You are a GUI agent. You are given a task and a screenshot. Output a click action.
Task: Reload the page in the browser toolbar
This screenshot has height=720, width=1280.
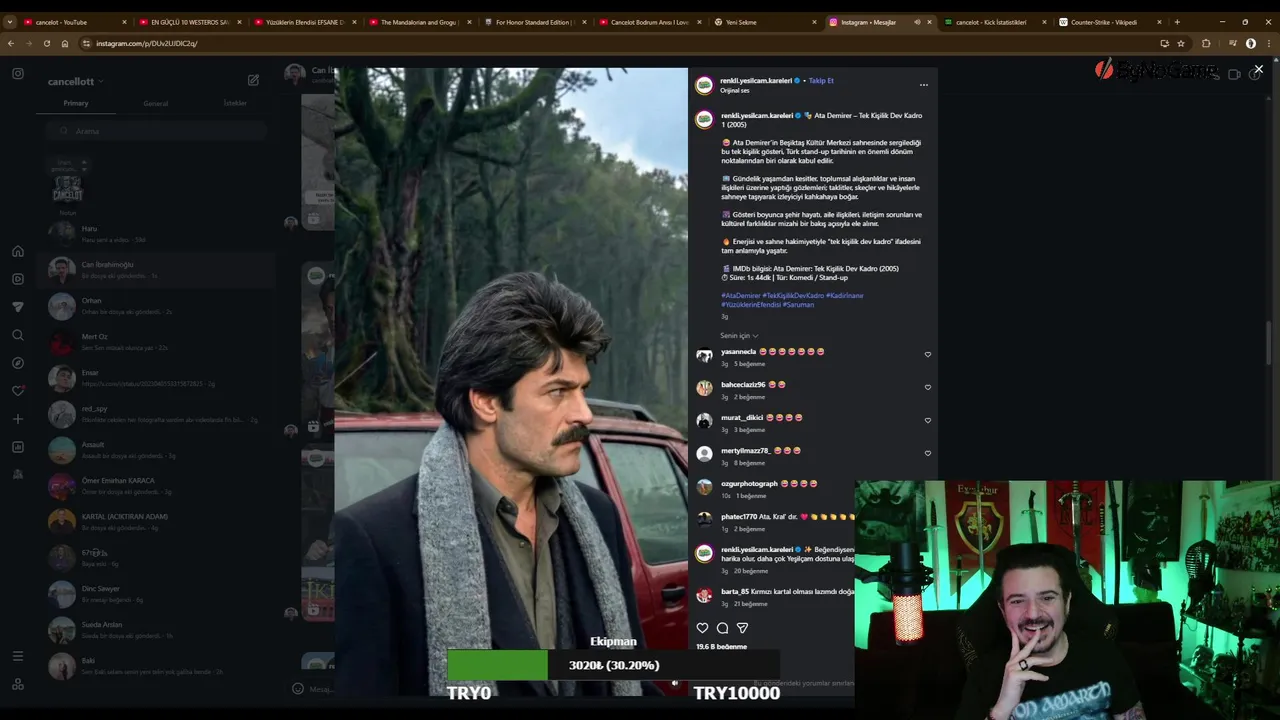click(x=47, y=43)
